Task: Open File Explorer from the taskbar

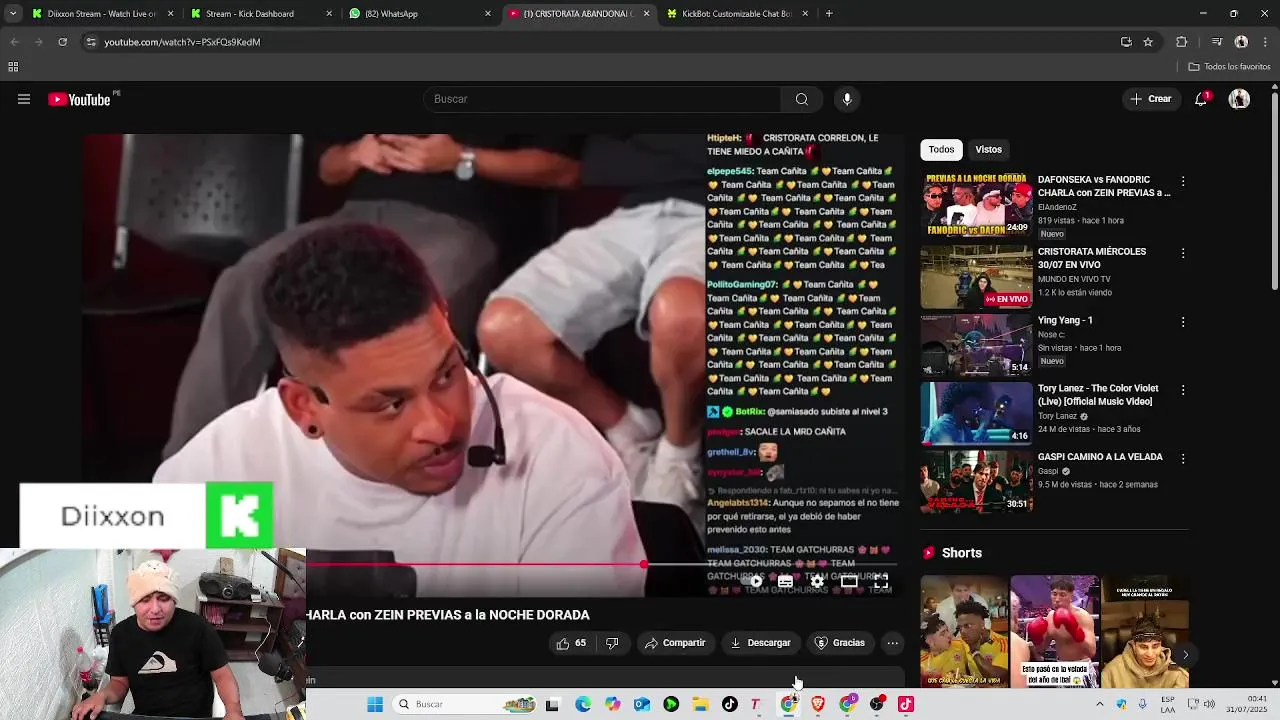Action: pyautogui.click(x=700, y=704)
